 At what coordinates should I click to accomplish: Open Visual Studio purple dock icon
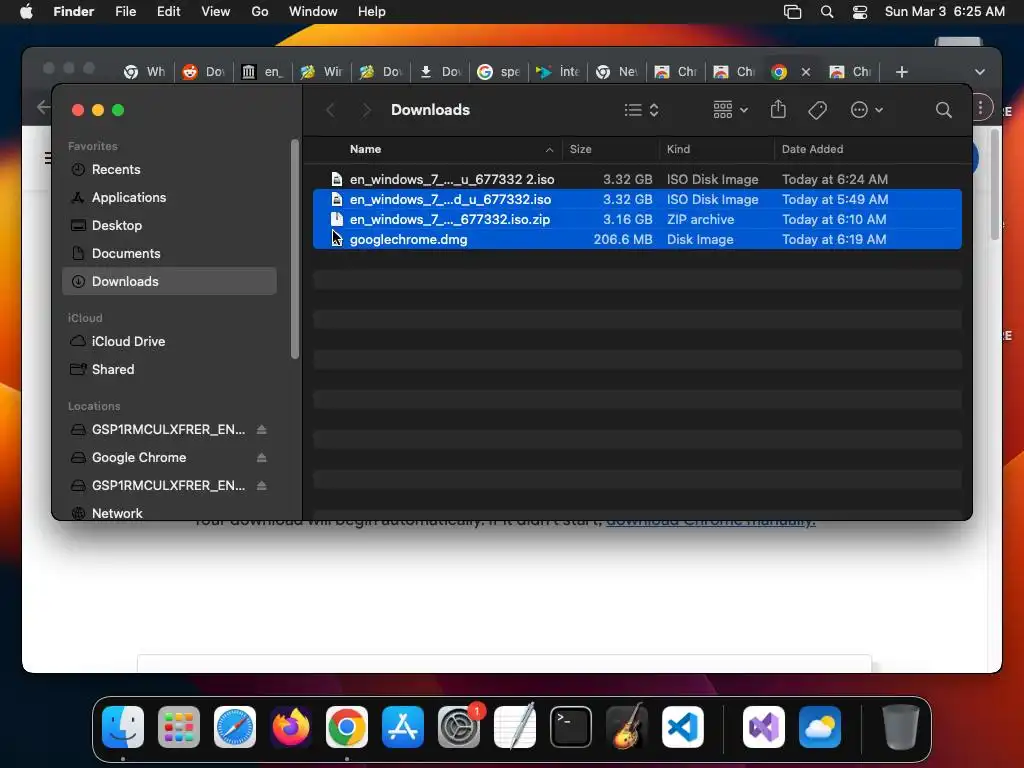point(764,727)
